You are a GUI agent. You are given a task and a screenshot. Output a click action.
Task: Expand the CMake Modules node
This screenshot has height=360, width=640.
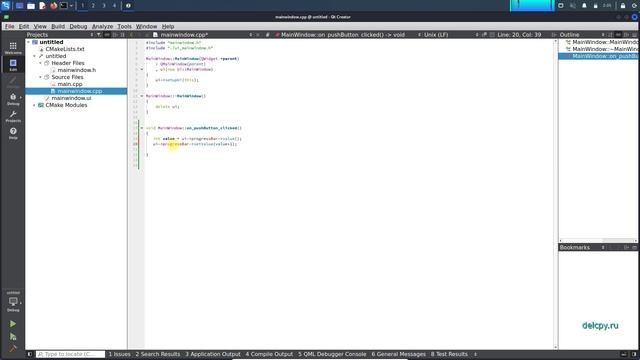34,105
